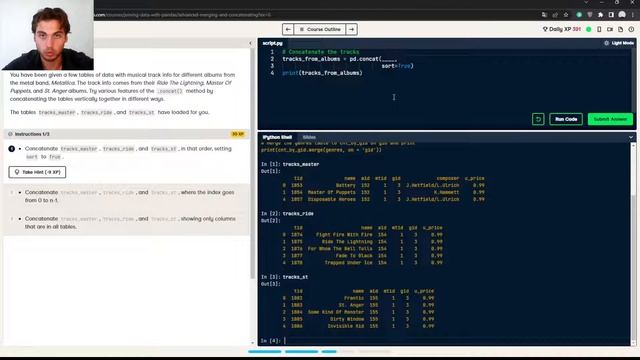Image resolution: width=640 pixels, height=360 pixels.
Task: Click the 'Ride The Lightning' row in tracks_ride output
Action: point(362,242)
